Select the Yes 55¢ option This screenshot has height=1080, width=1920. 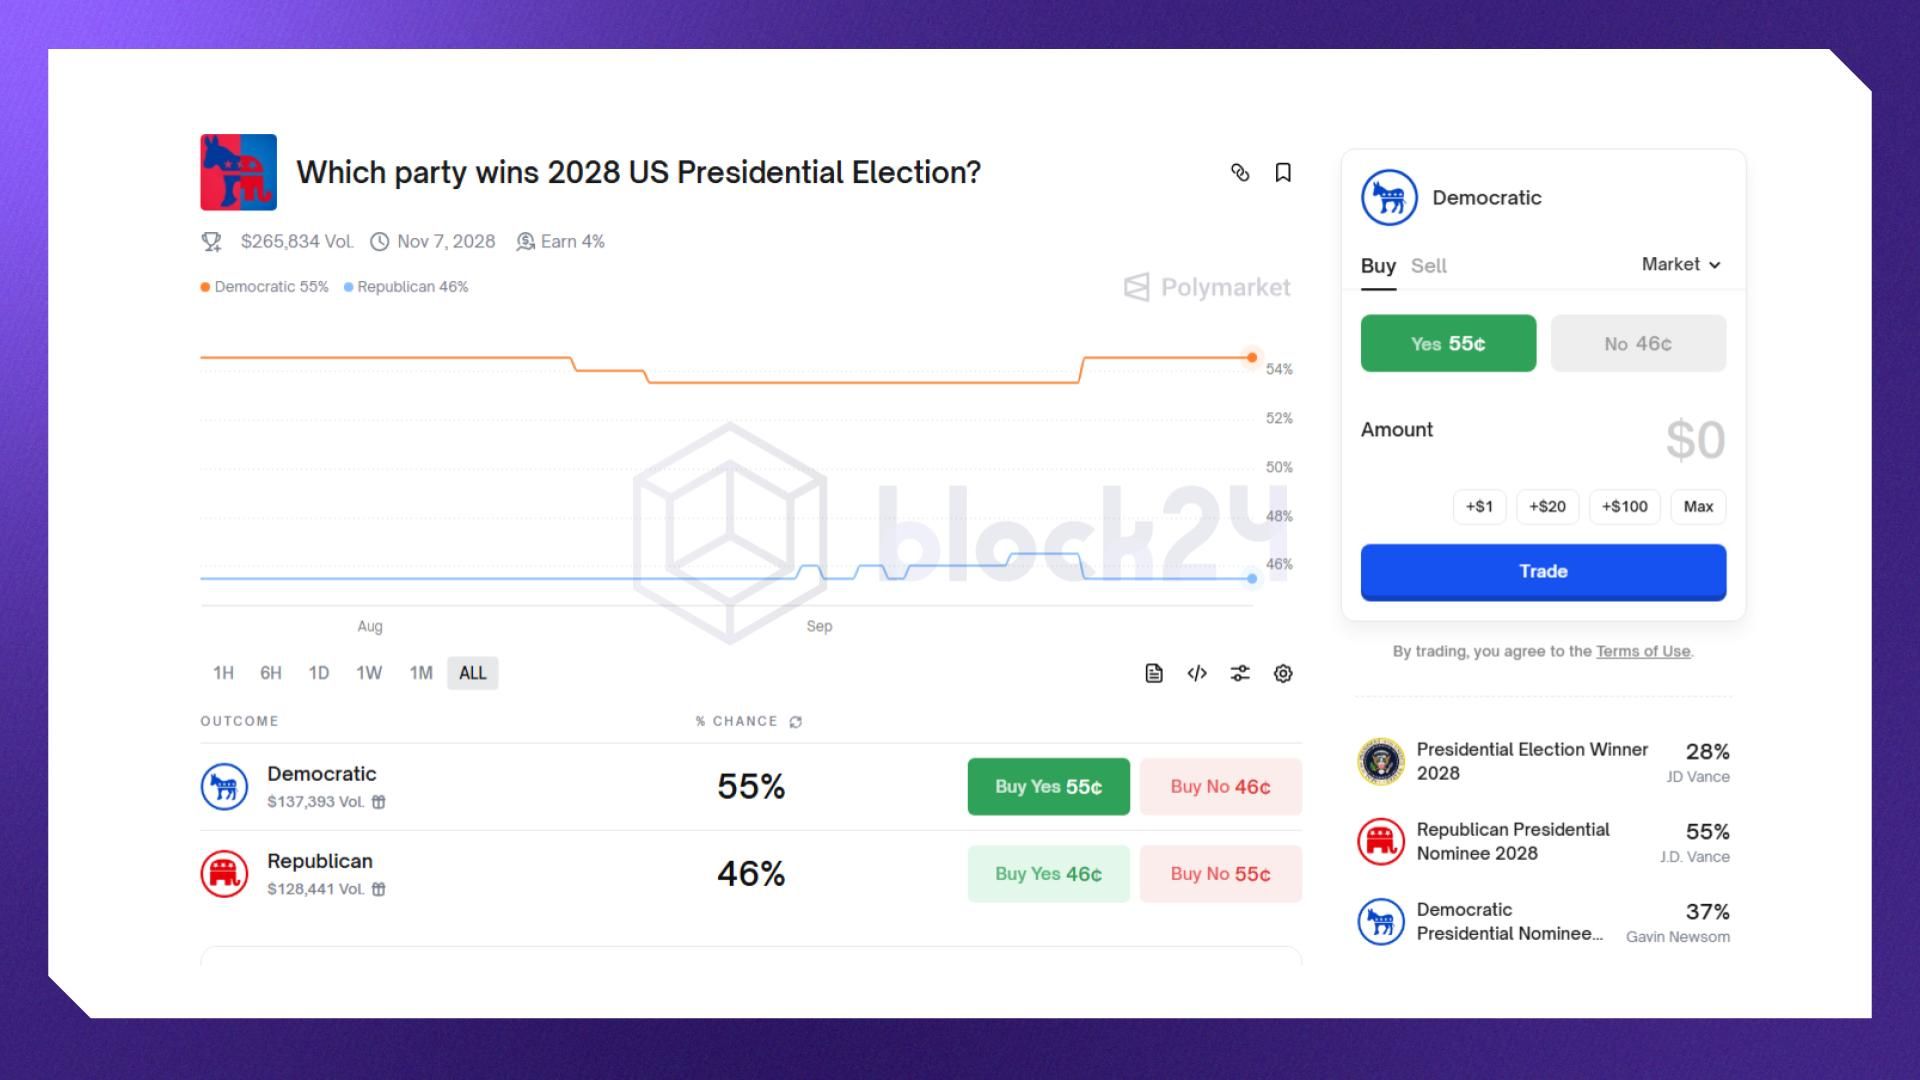point(1448,343)
